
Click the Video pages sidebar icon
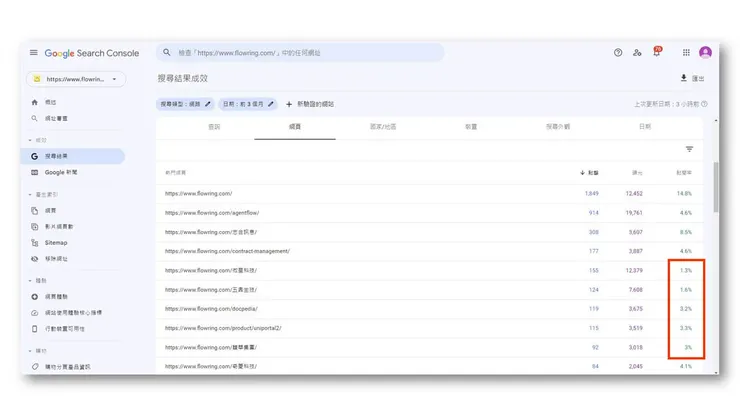coord(34,227)
